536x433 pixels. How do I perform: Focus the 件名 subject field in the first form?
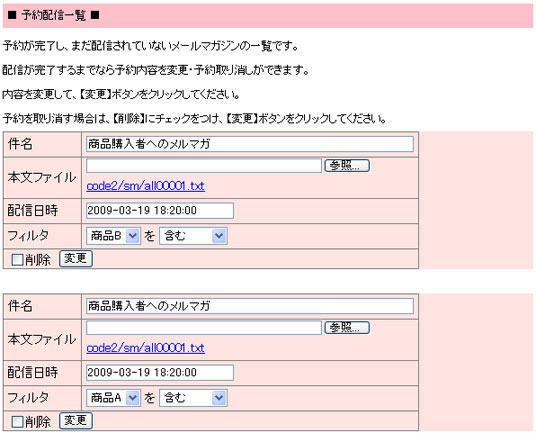point(250,144)
